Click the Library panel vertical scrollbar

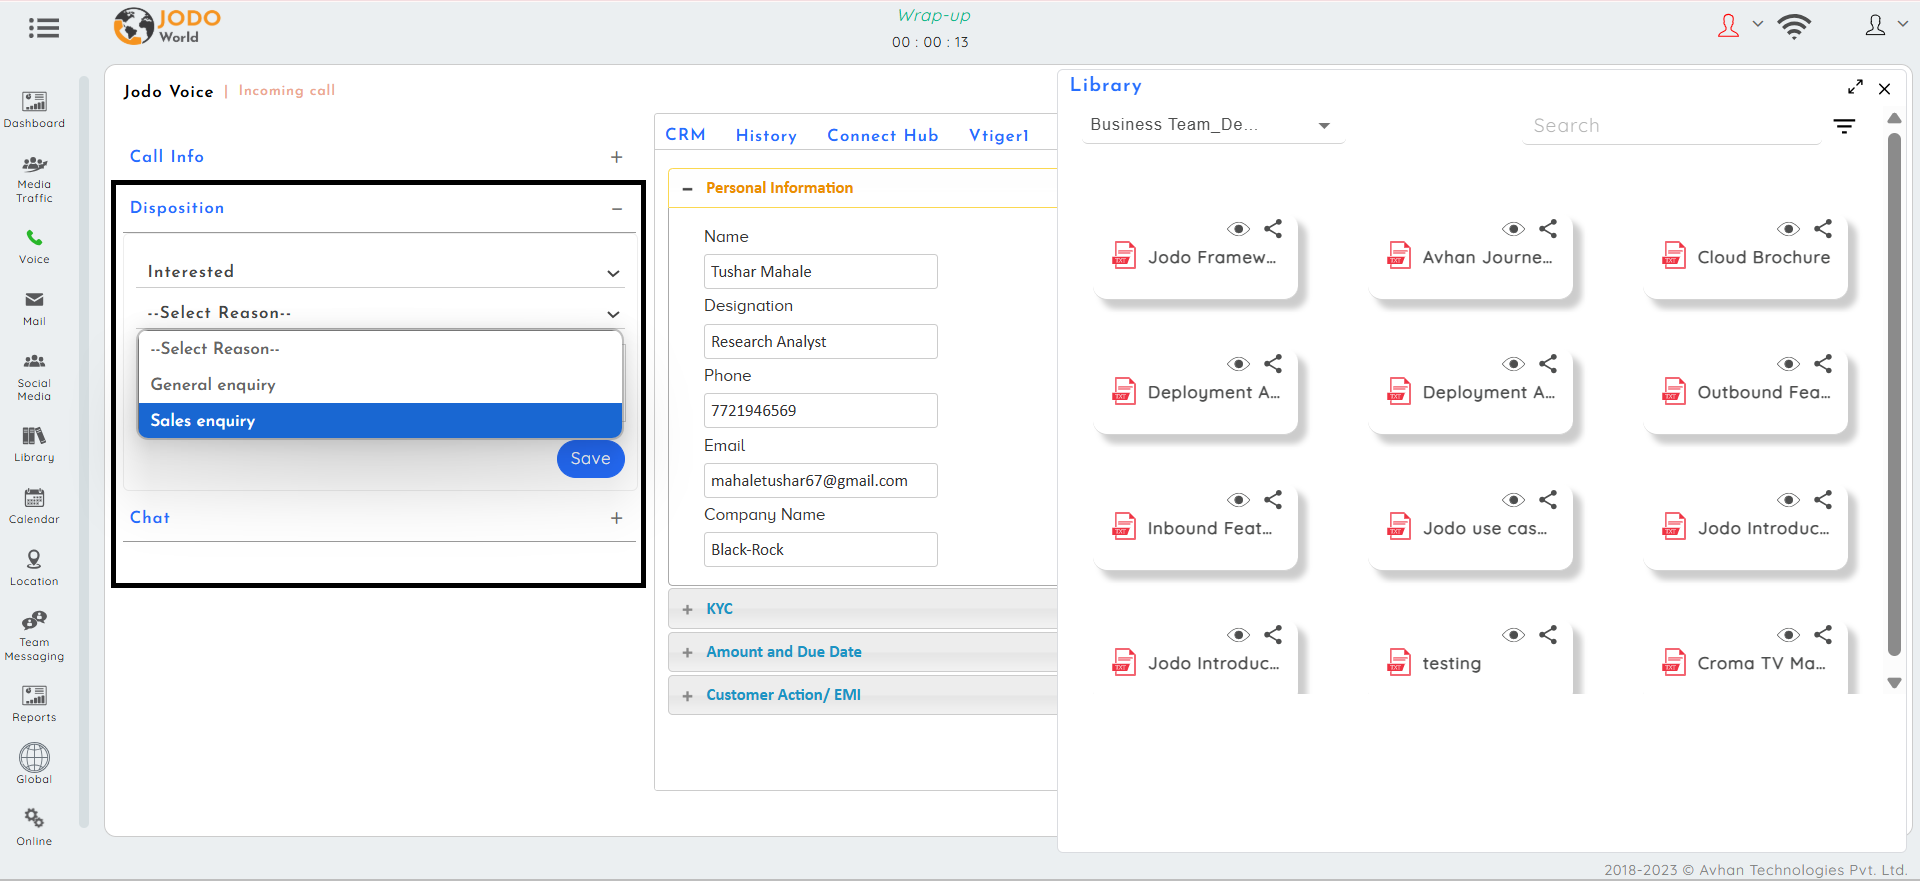tap(1894, 395)
